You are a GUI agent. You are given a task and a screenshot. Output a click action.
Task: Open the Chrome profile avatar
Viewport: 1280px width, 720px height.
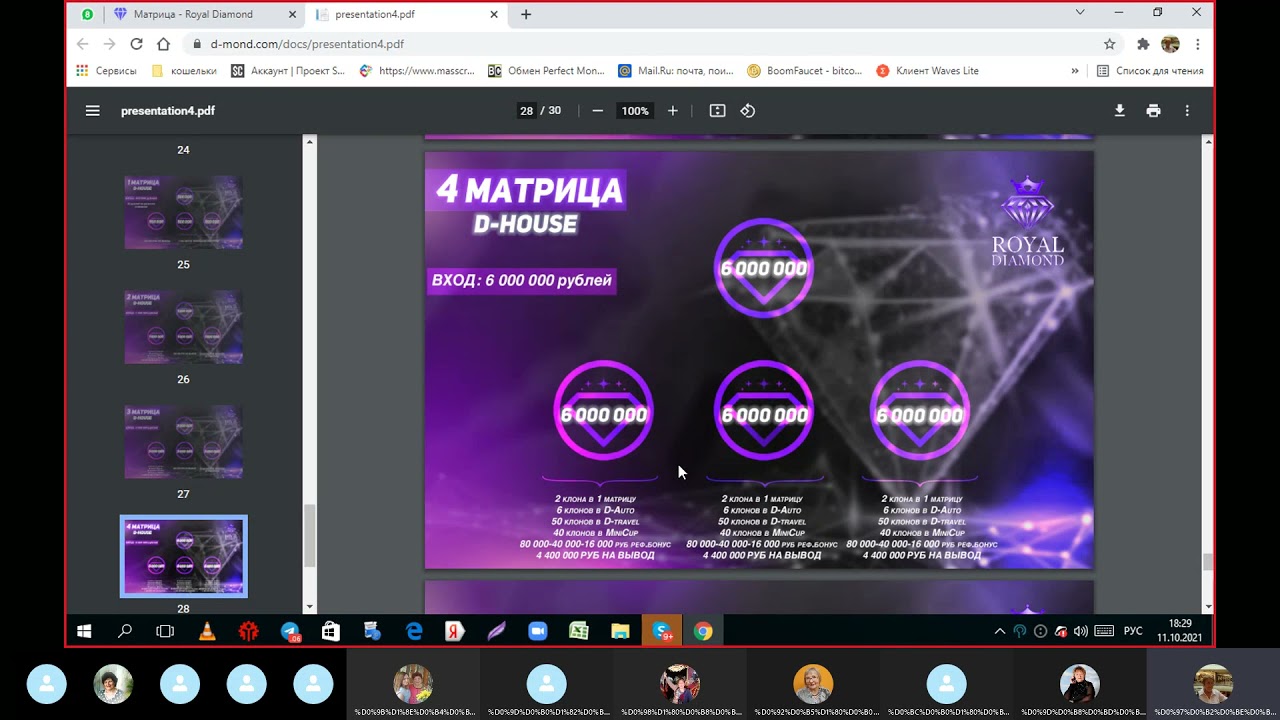click(x=1170, y=44)
